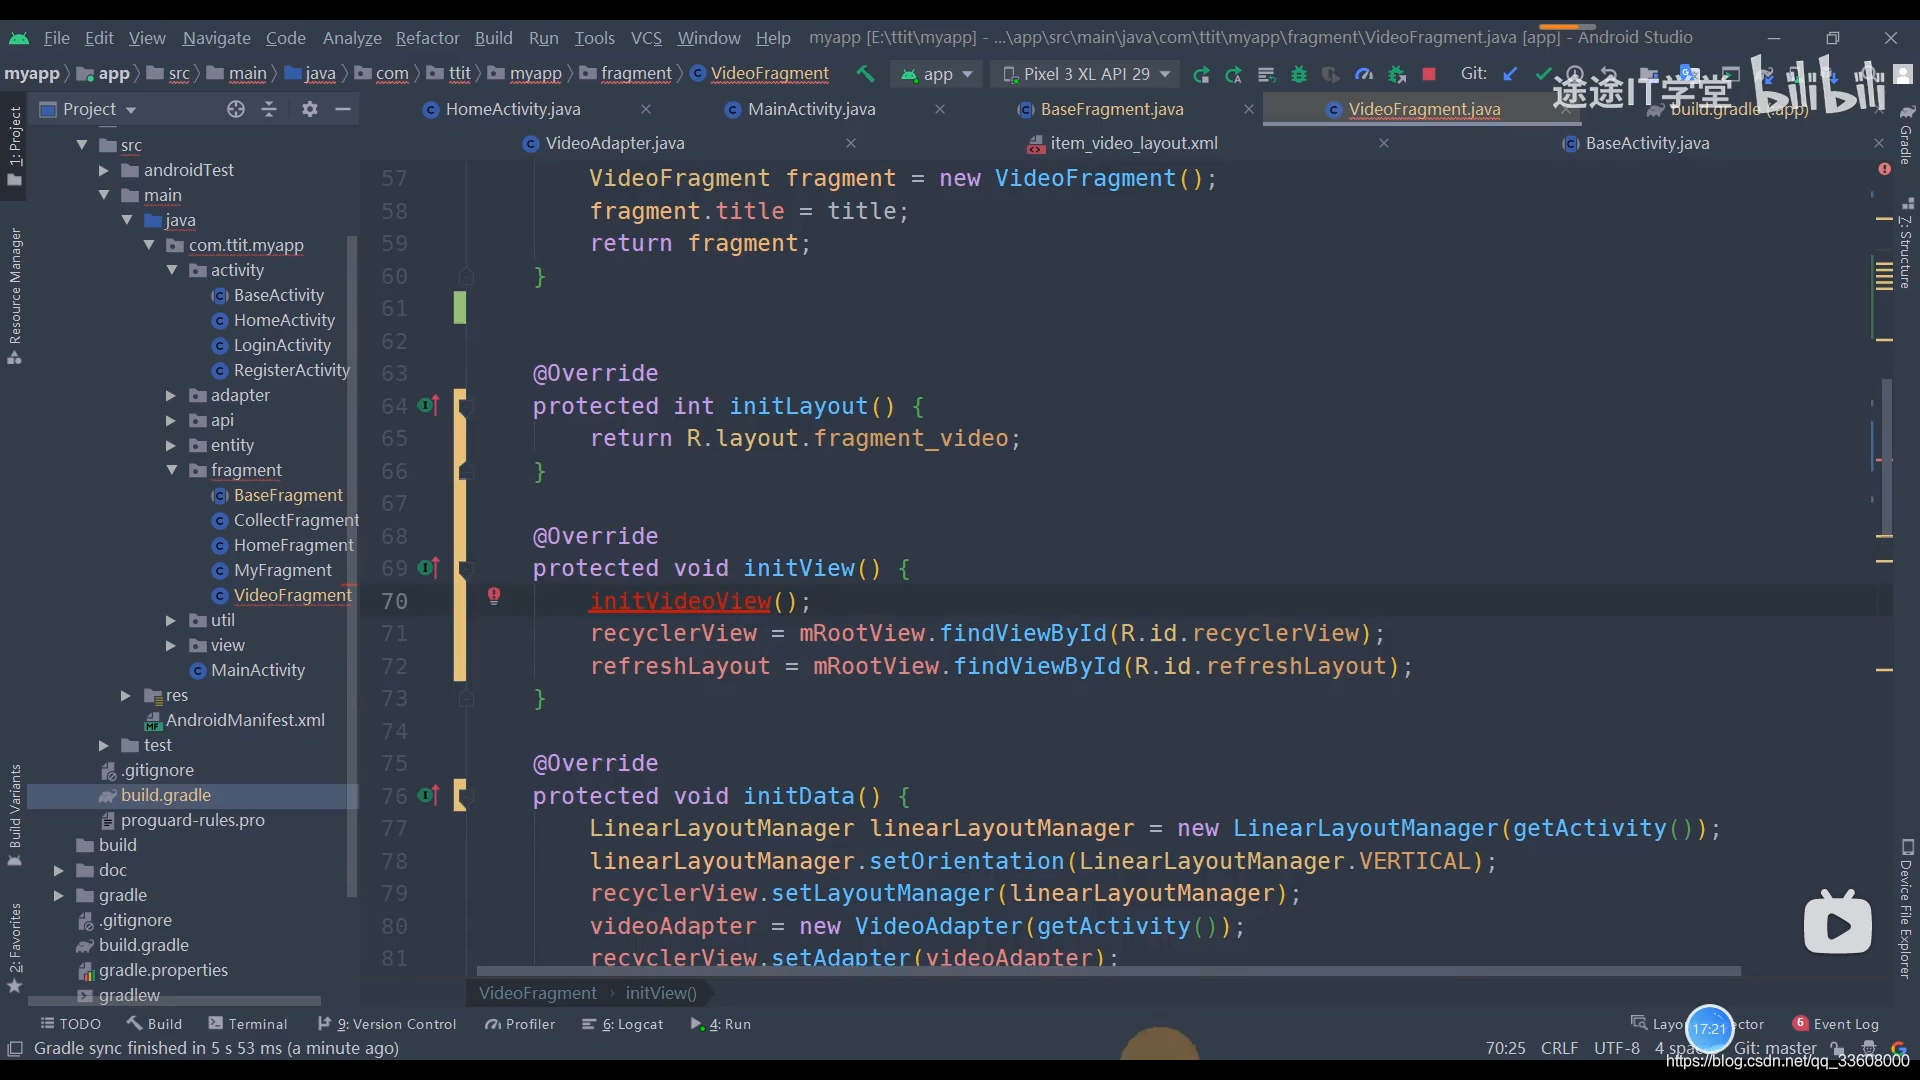Image resolution: width=1920 pixels, height=1080 pixels.
Task: Click Collapse All icon in Project panel
Action: (x=269, y=109)
